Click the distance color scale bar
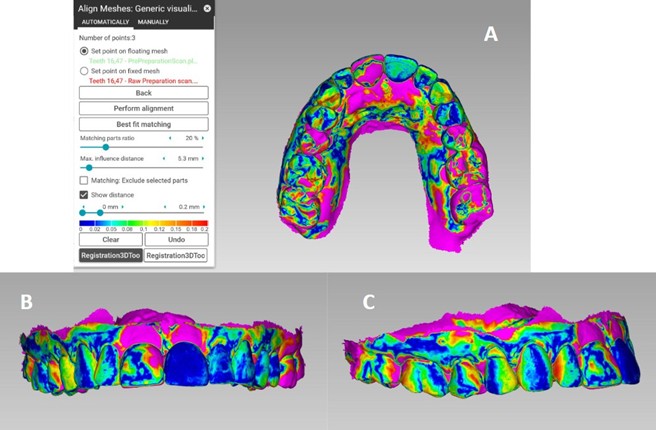Viewport: 656px width, 430px height. [x=144, y=223]
